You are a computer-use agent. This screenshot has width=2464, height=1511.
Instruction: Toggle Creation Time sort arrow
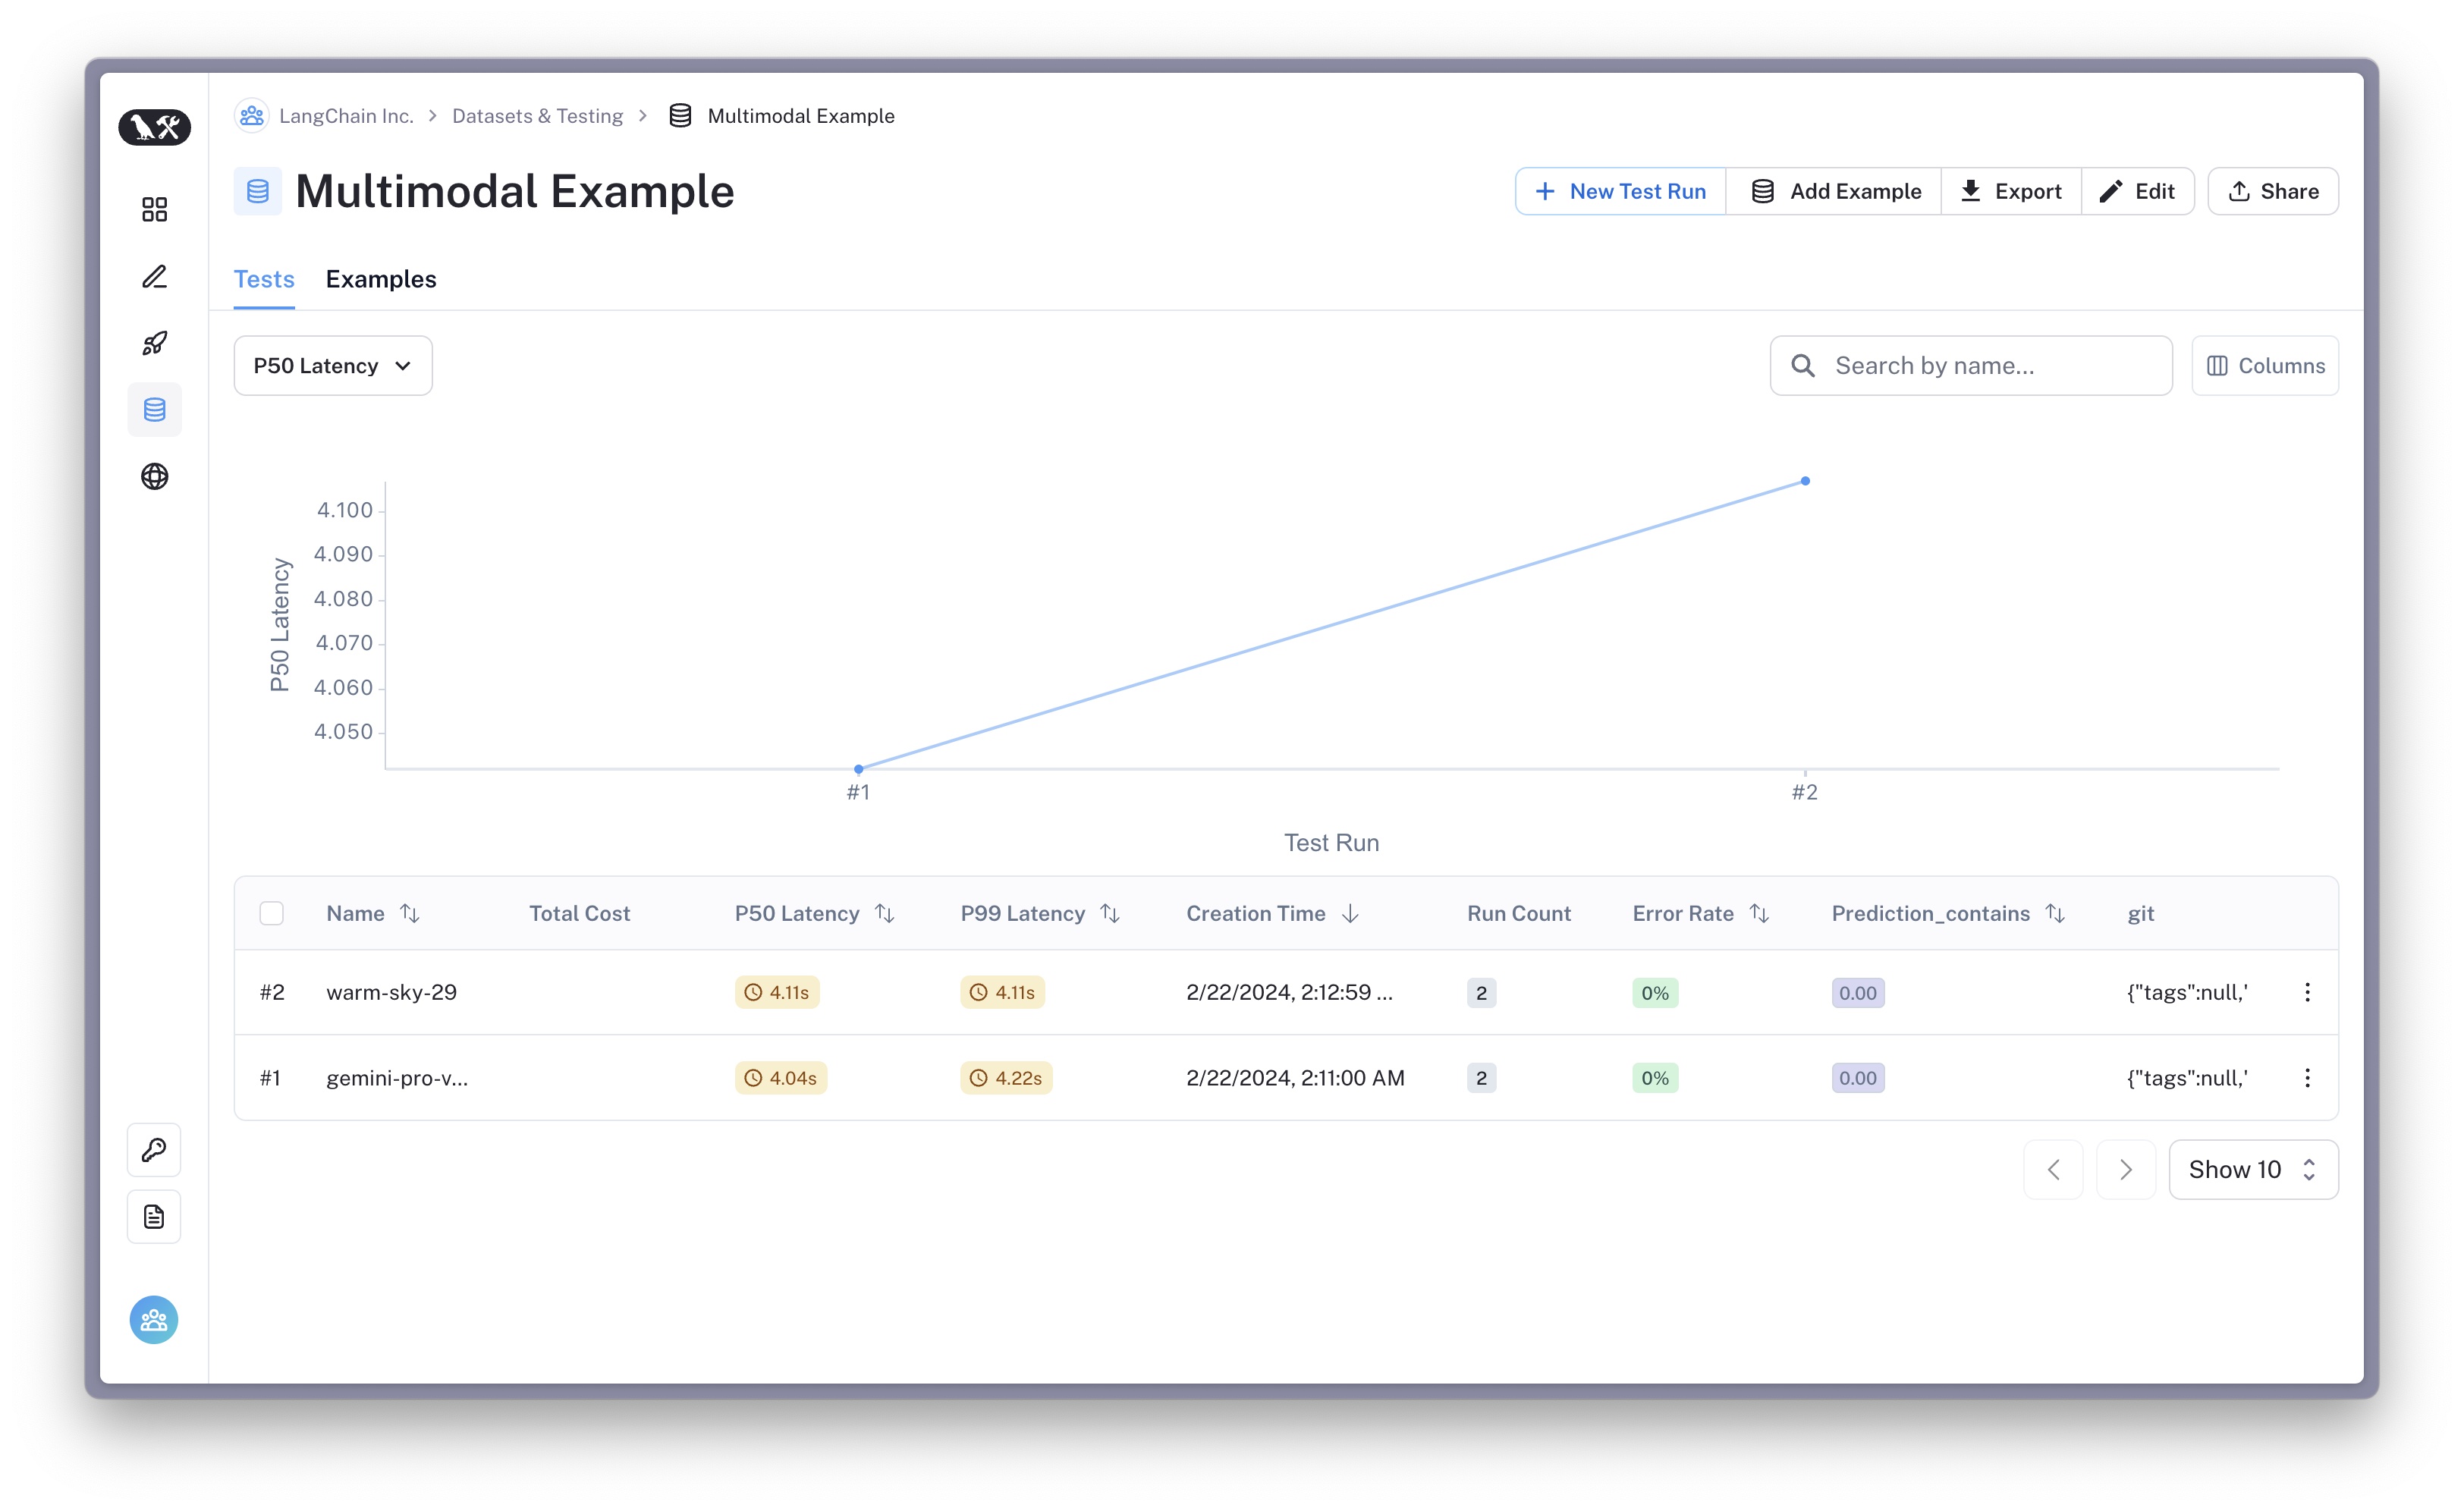(1351, 913)
